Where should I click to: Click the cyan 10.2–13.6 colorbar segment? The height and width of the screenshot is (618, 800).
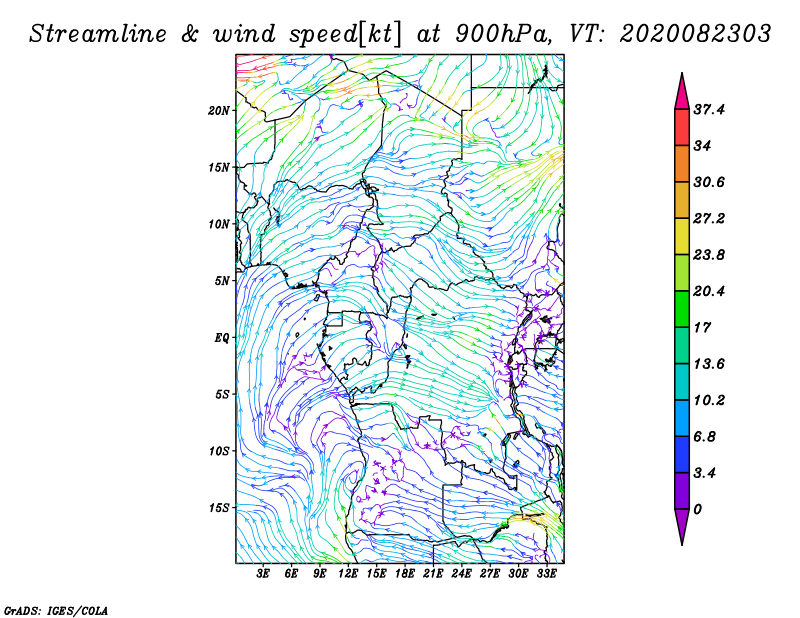click(x=682, y=382)
